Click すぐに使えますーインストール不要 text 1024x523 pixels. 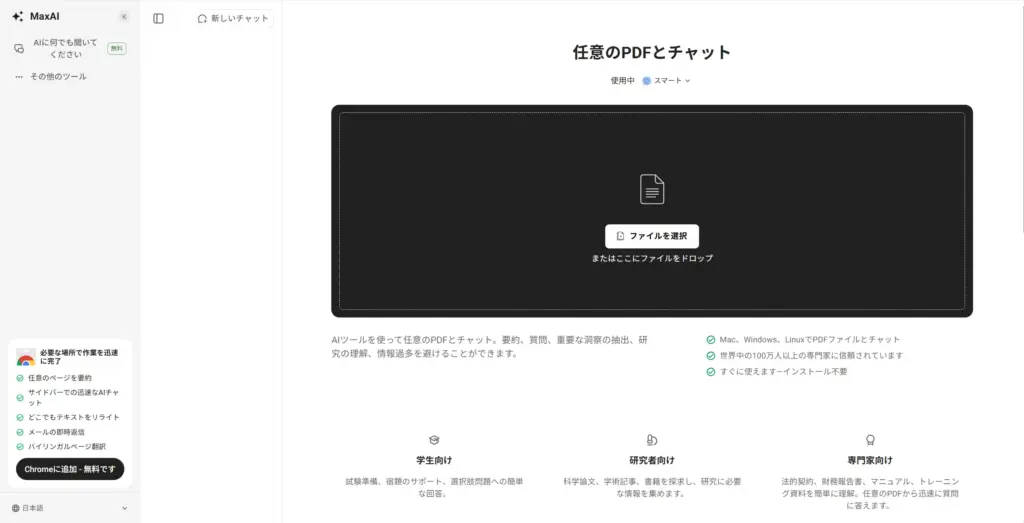click(784, 372)
